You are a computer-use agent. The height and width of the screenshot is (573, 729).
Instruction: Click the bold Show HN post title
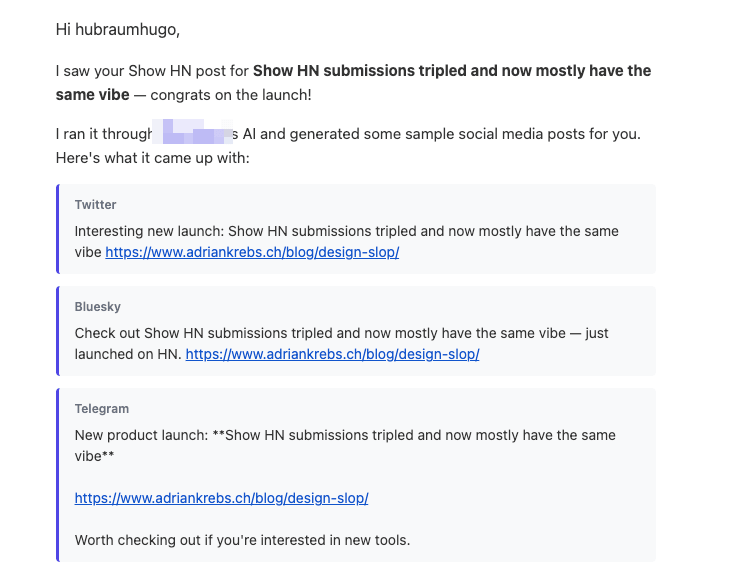pyautogui.click(x=451, y=71)
